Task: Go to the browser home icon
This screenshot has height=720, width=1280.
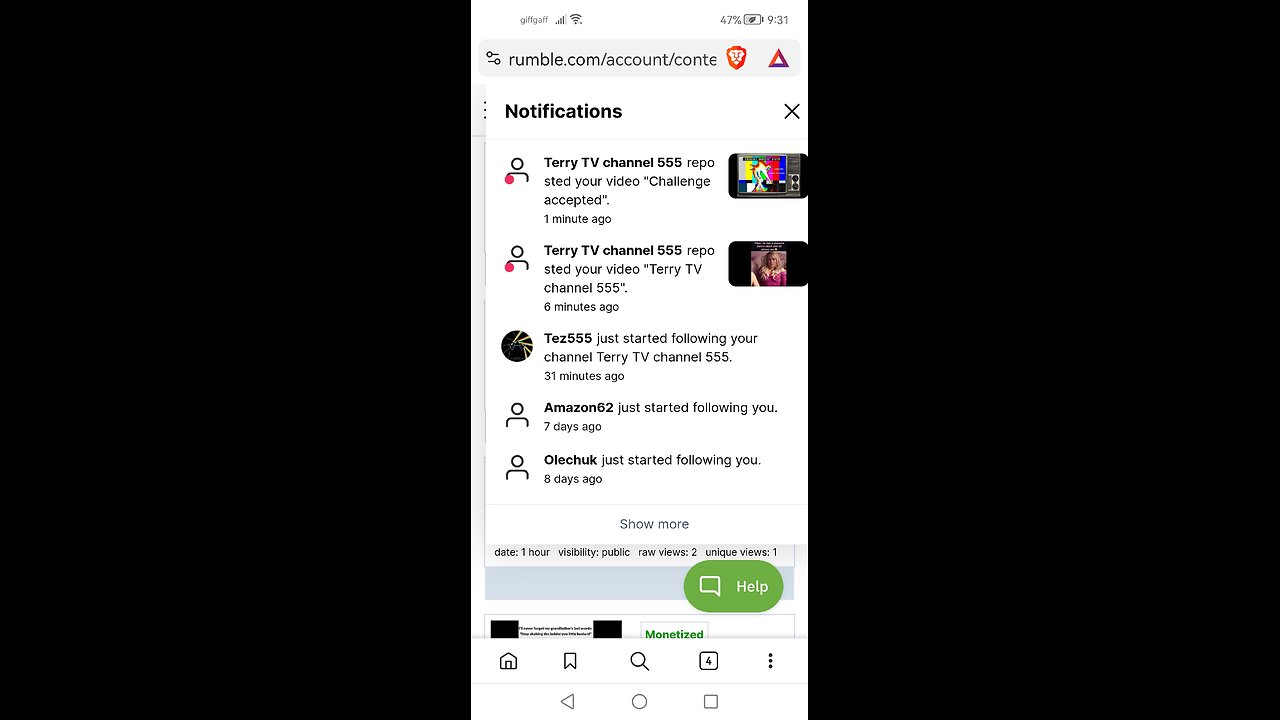Action: pos(508,661)
